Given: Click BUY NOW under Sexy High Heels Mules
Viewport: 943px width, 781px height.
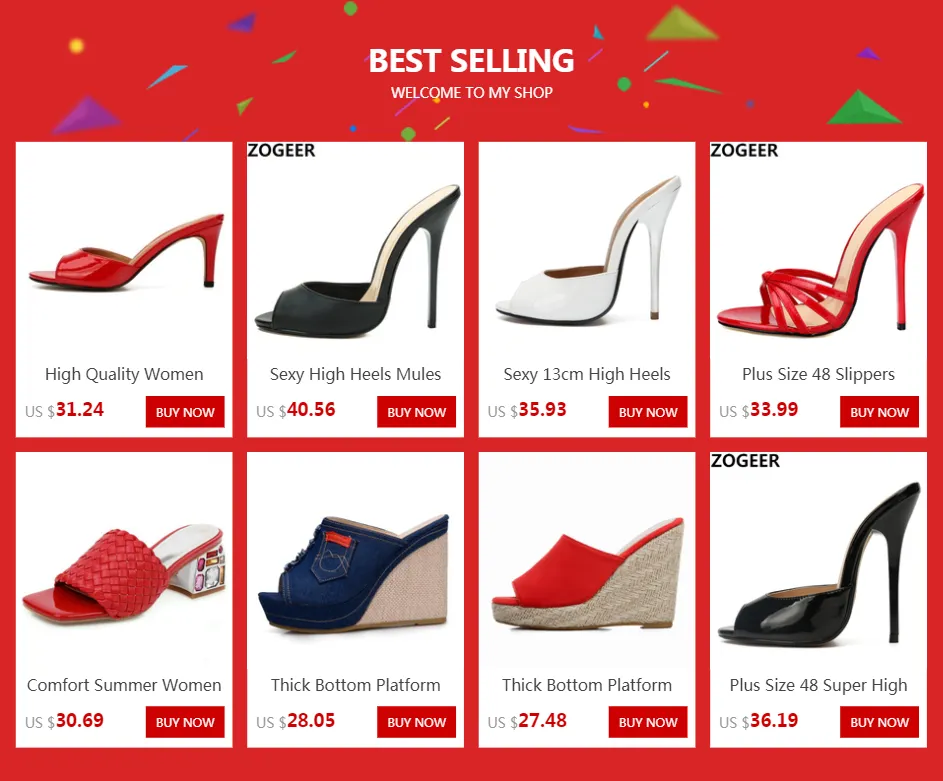Looking at the screenshot, I should point(416,412).
